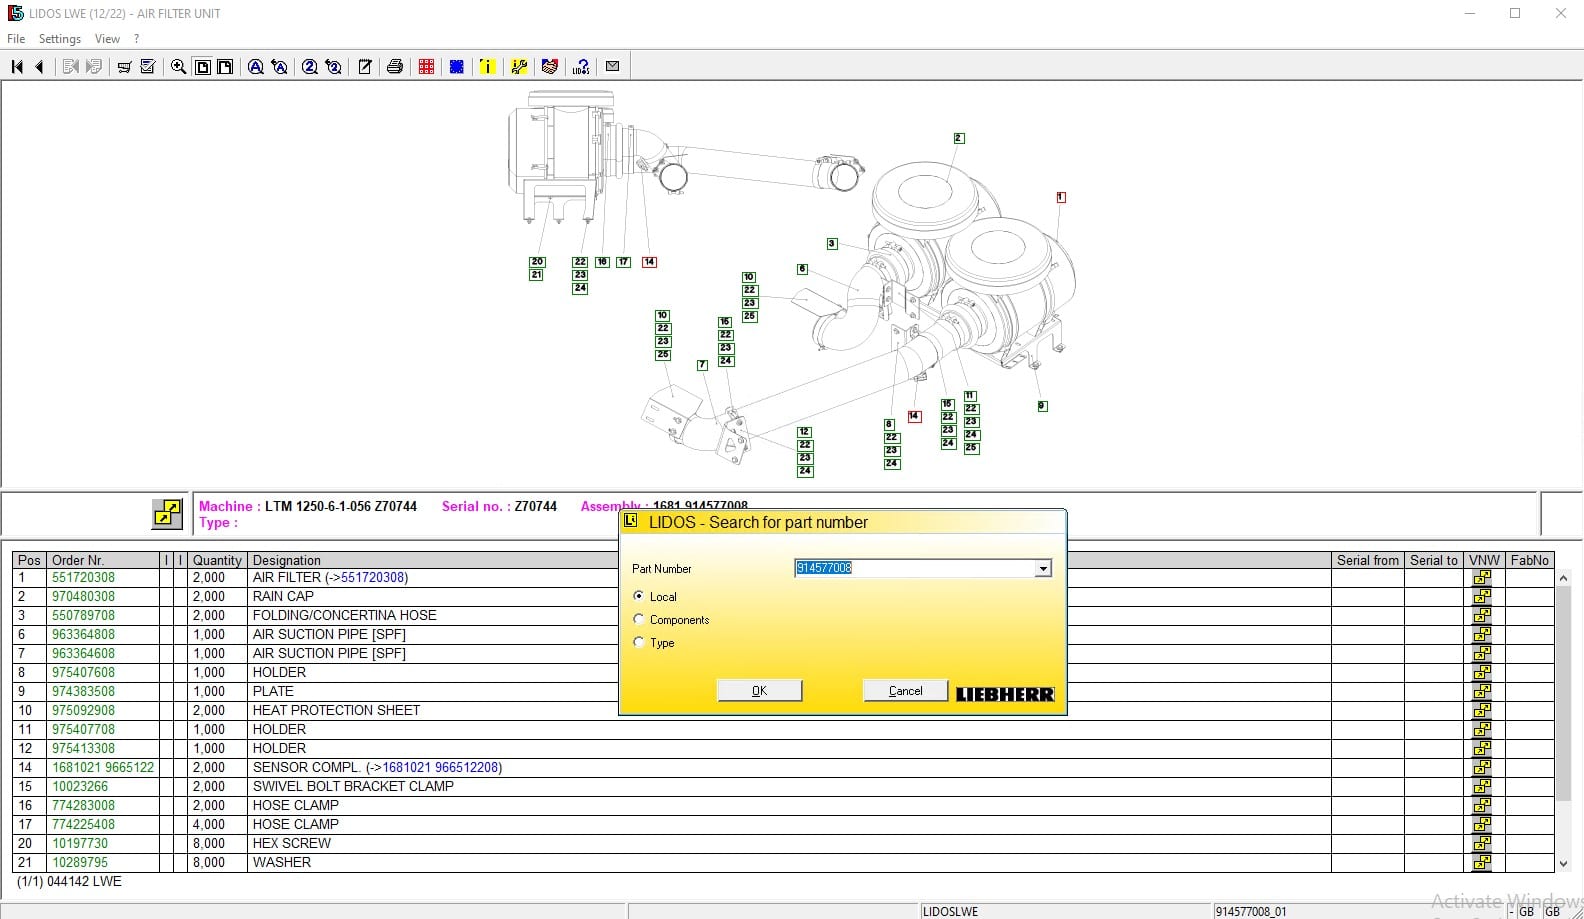This screenshot has width=1584, height=919.
Task: Expand the Part Number dropdown arrow
Action: (x=1043, y=568)
